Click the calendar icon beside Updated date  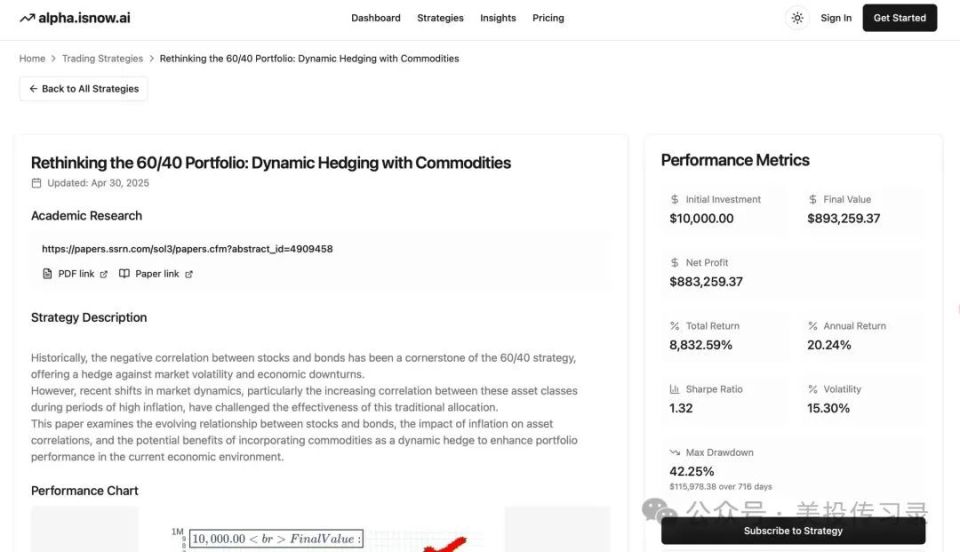pyautogui.click(x=37, y=183)
